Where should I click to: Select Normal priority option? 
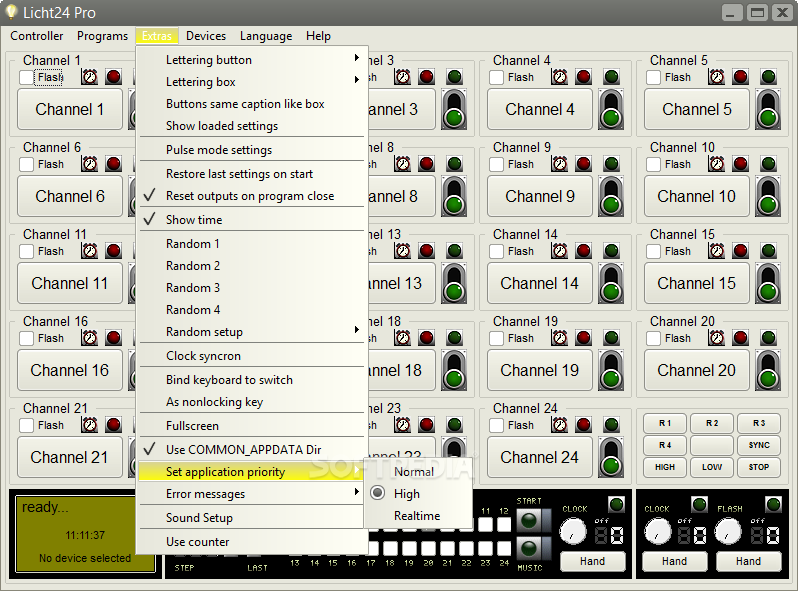[x=418, y=472]
